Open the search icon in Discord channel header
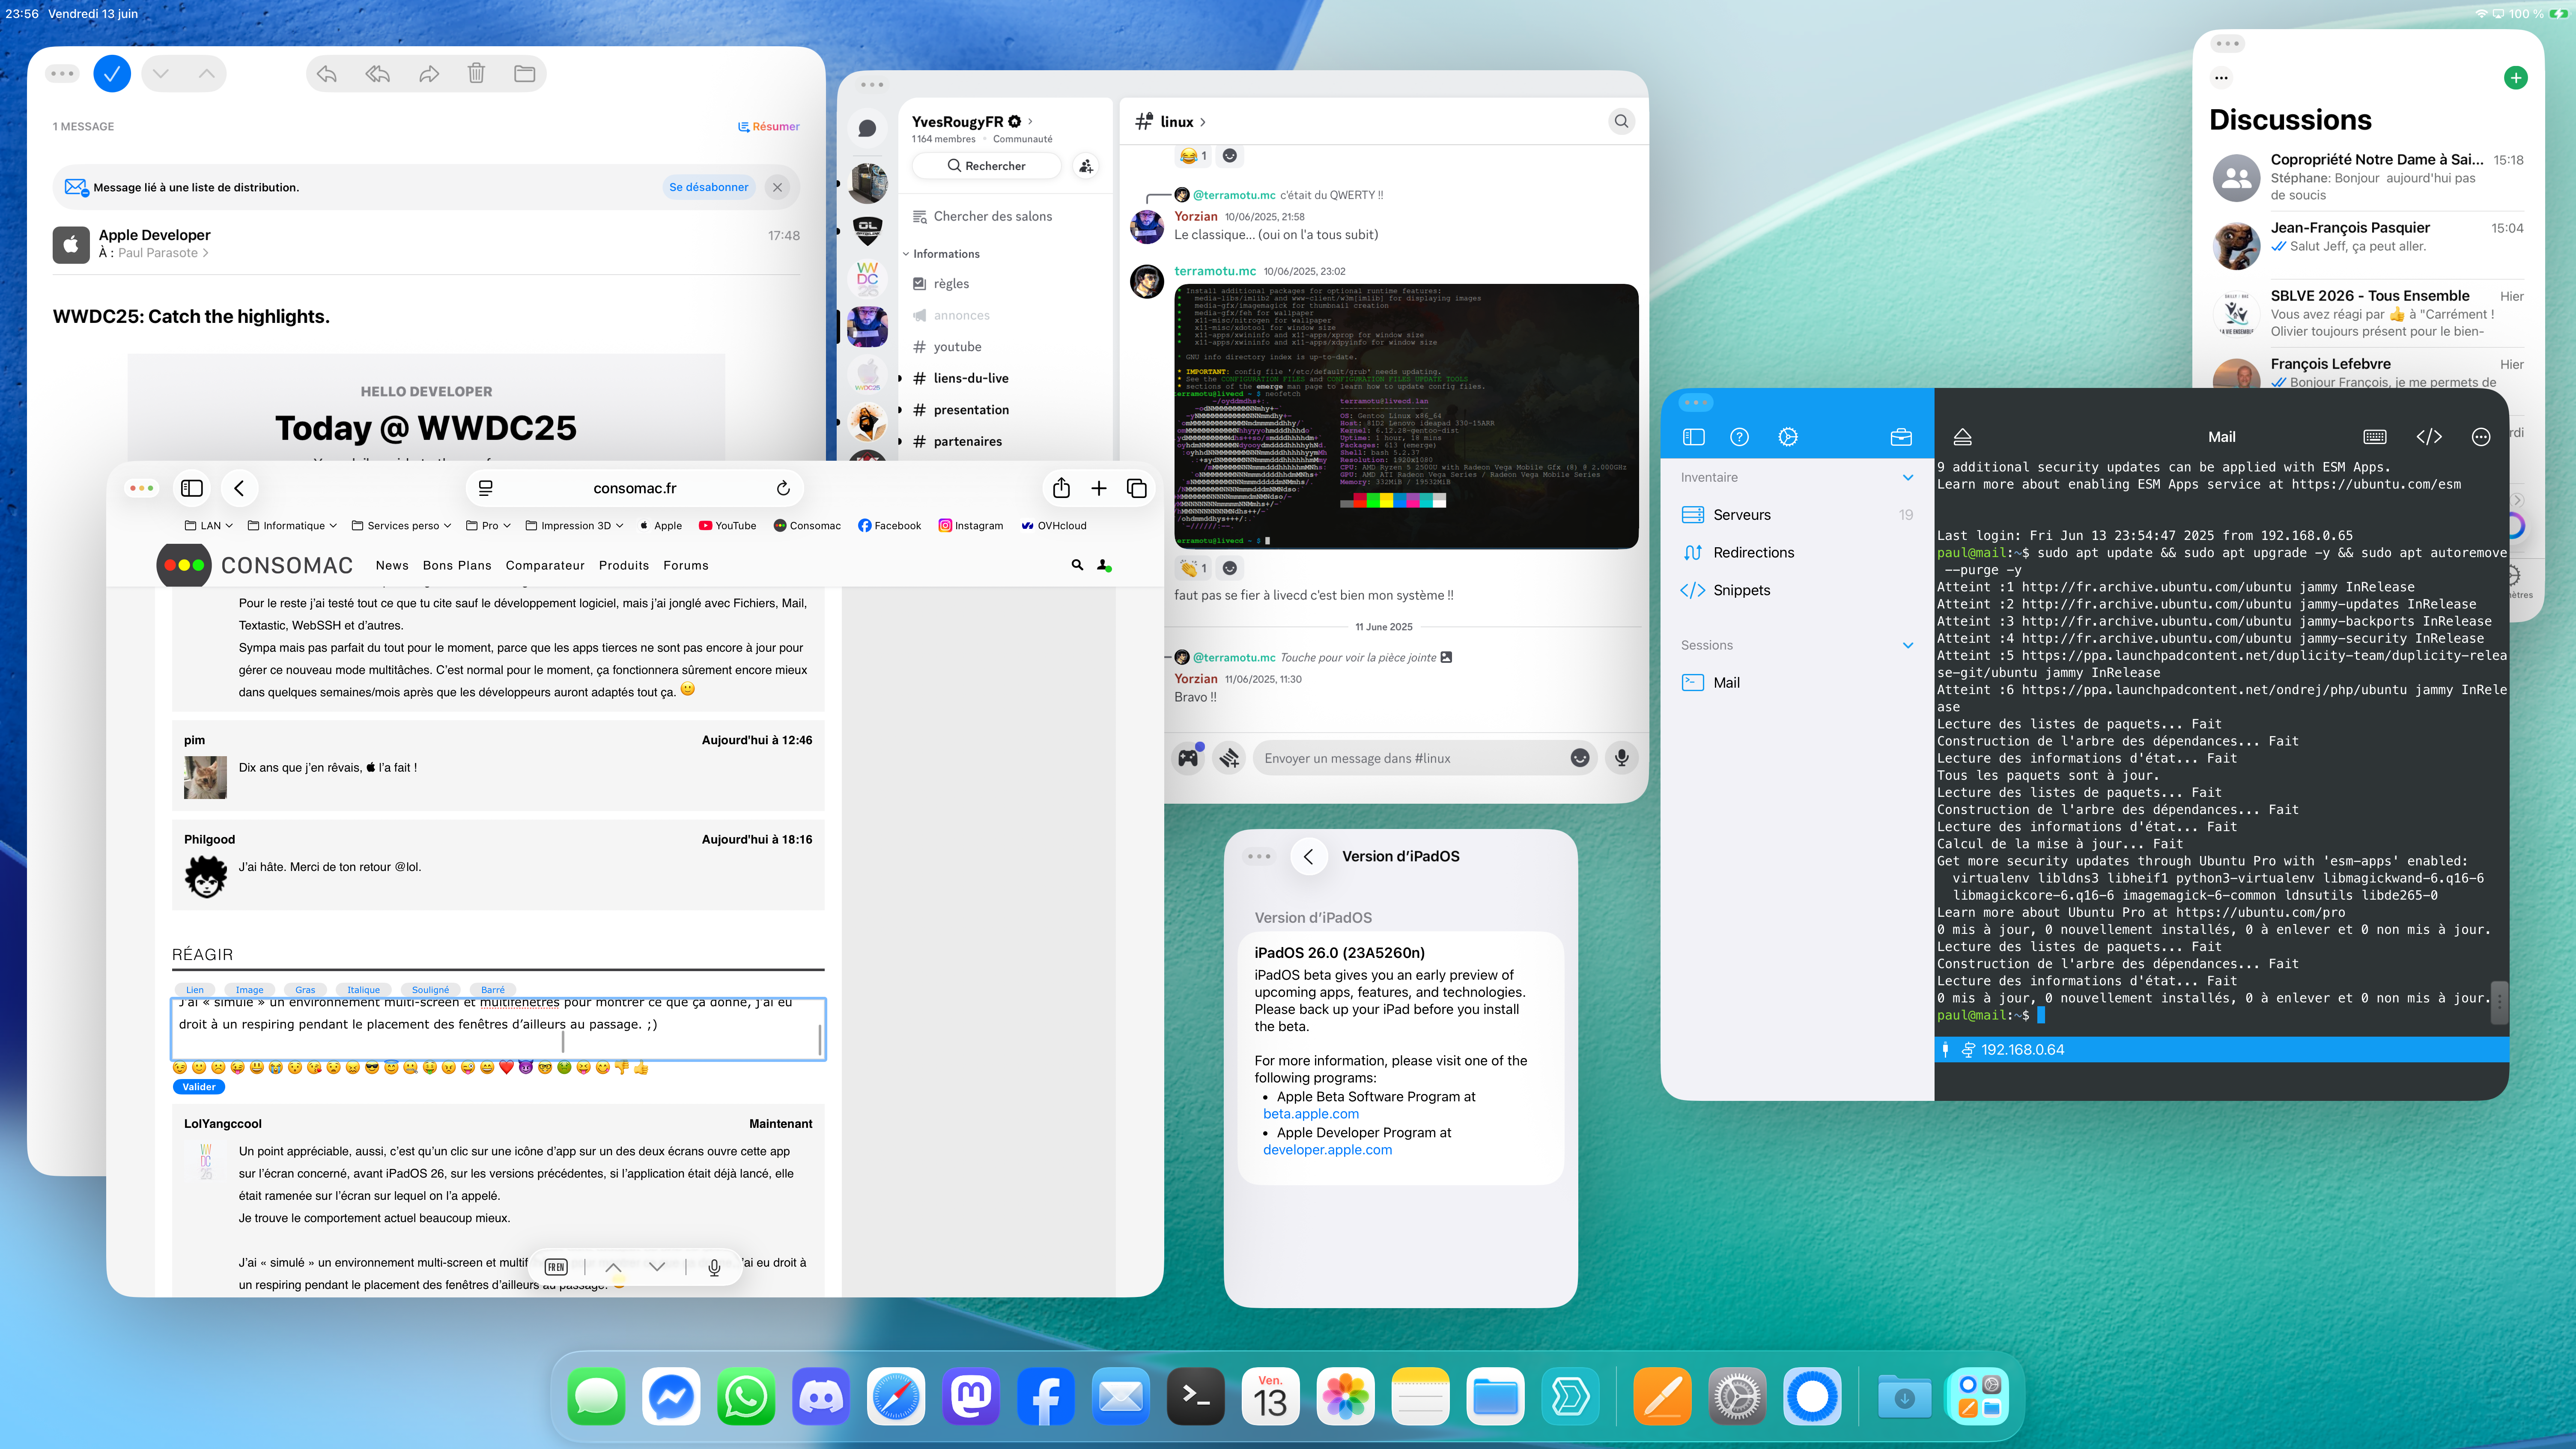 click(x=1621, y=121)
